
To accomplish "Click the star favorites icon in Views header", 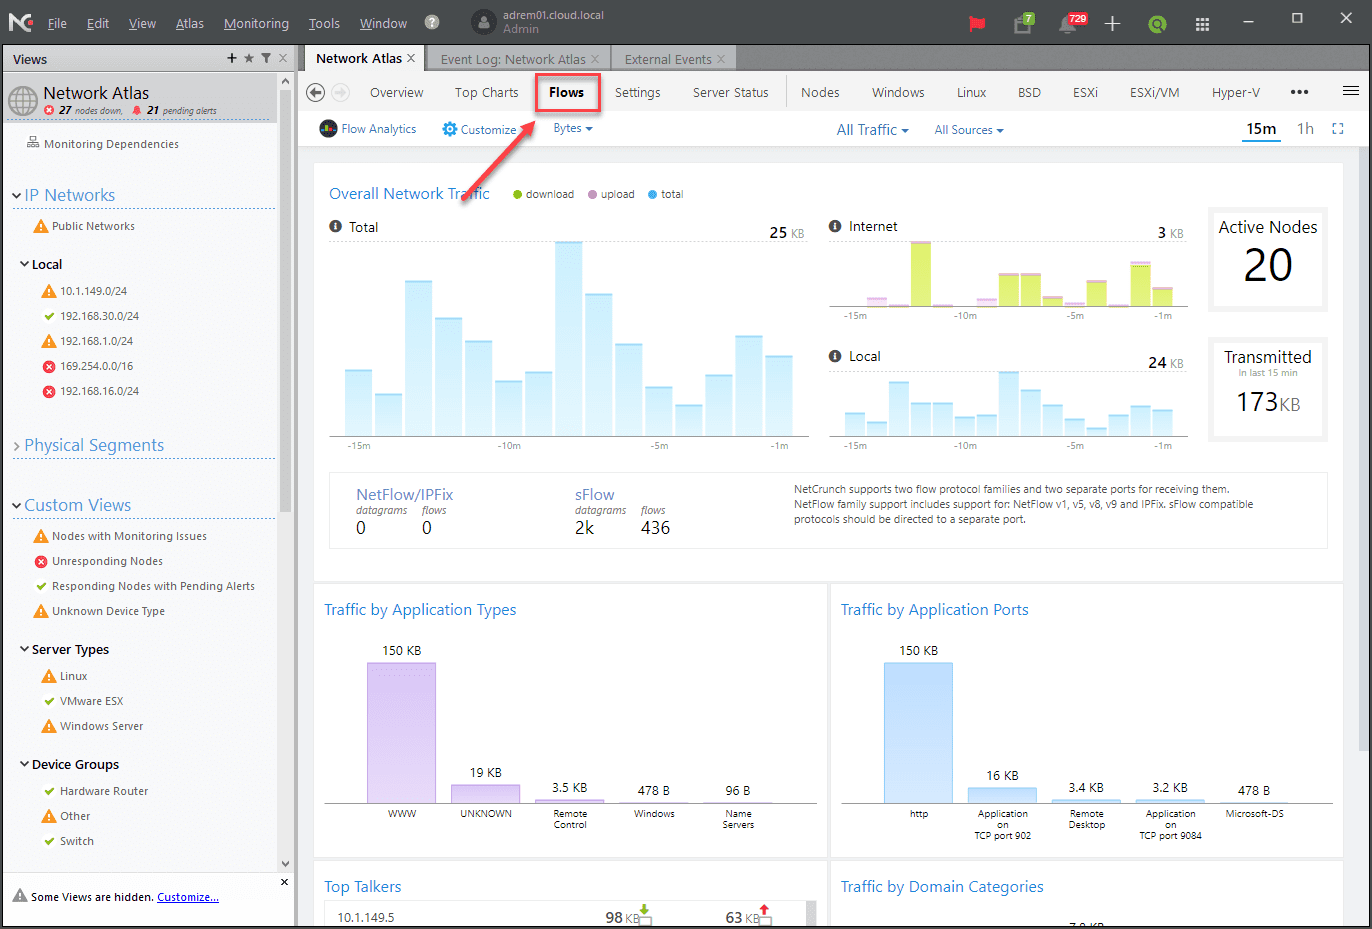I will click(x=249, y=58).
